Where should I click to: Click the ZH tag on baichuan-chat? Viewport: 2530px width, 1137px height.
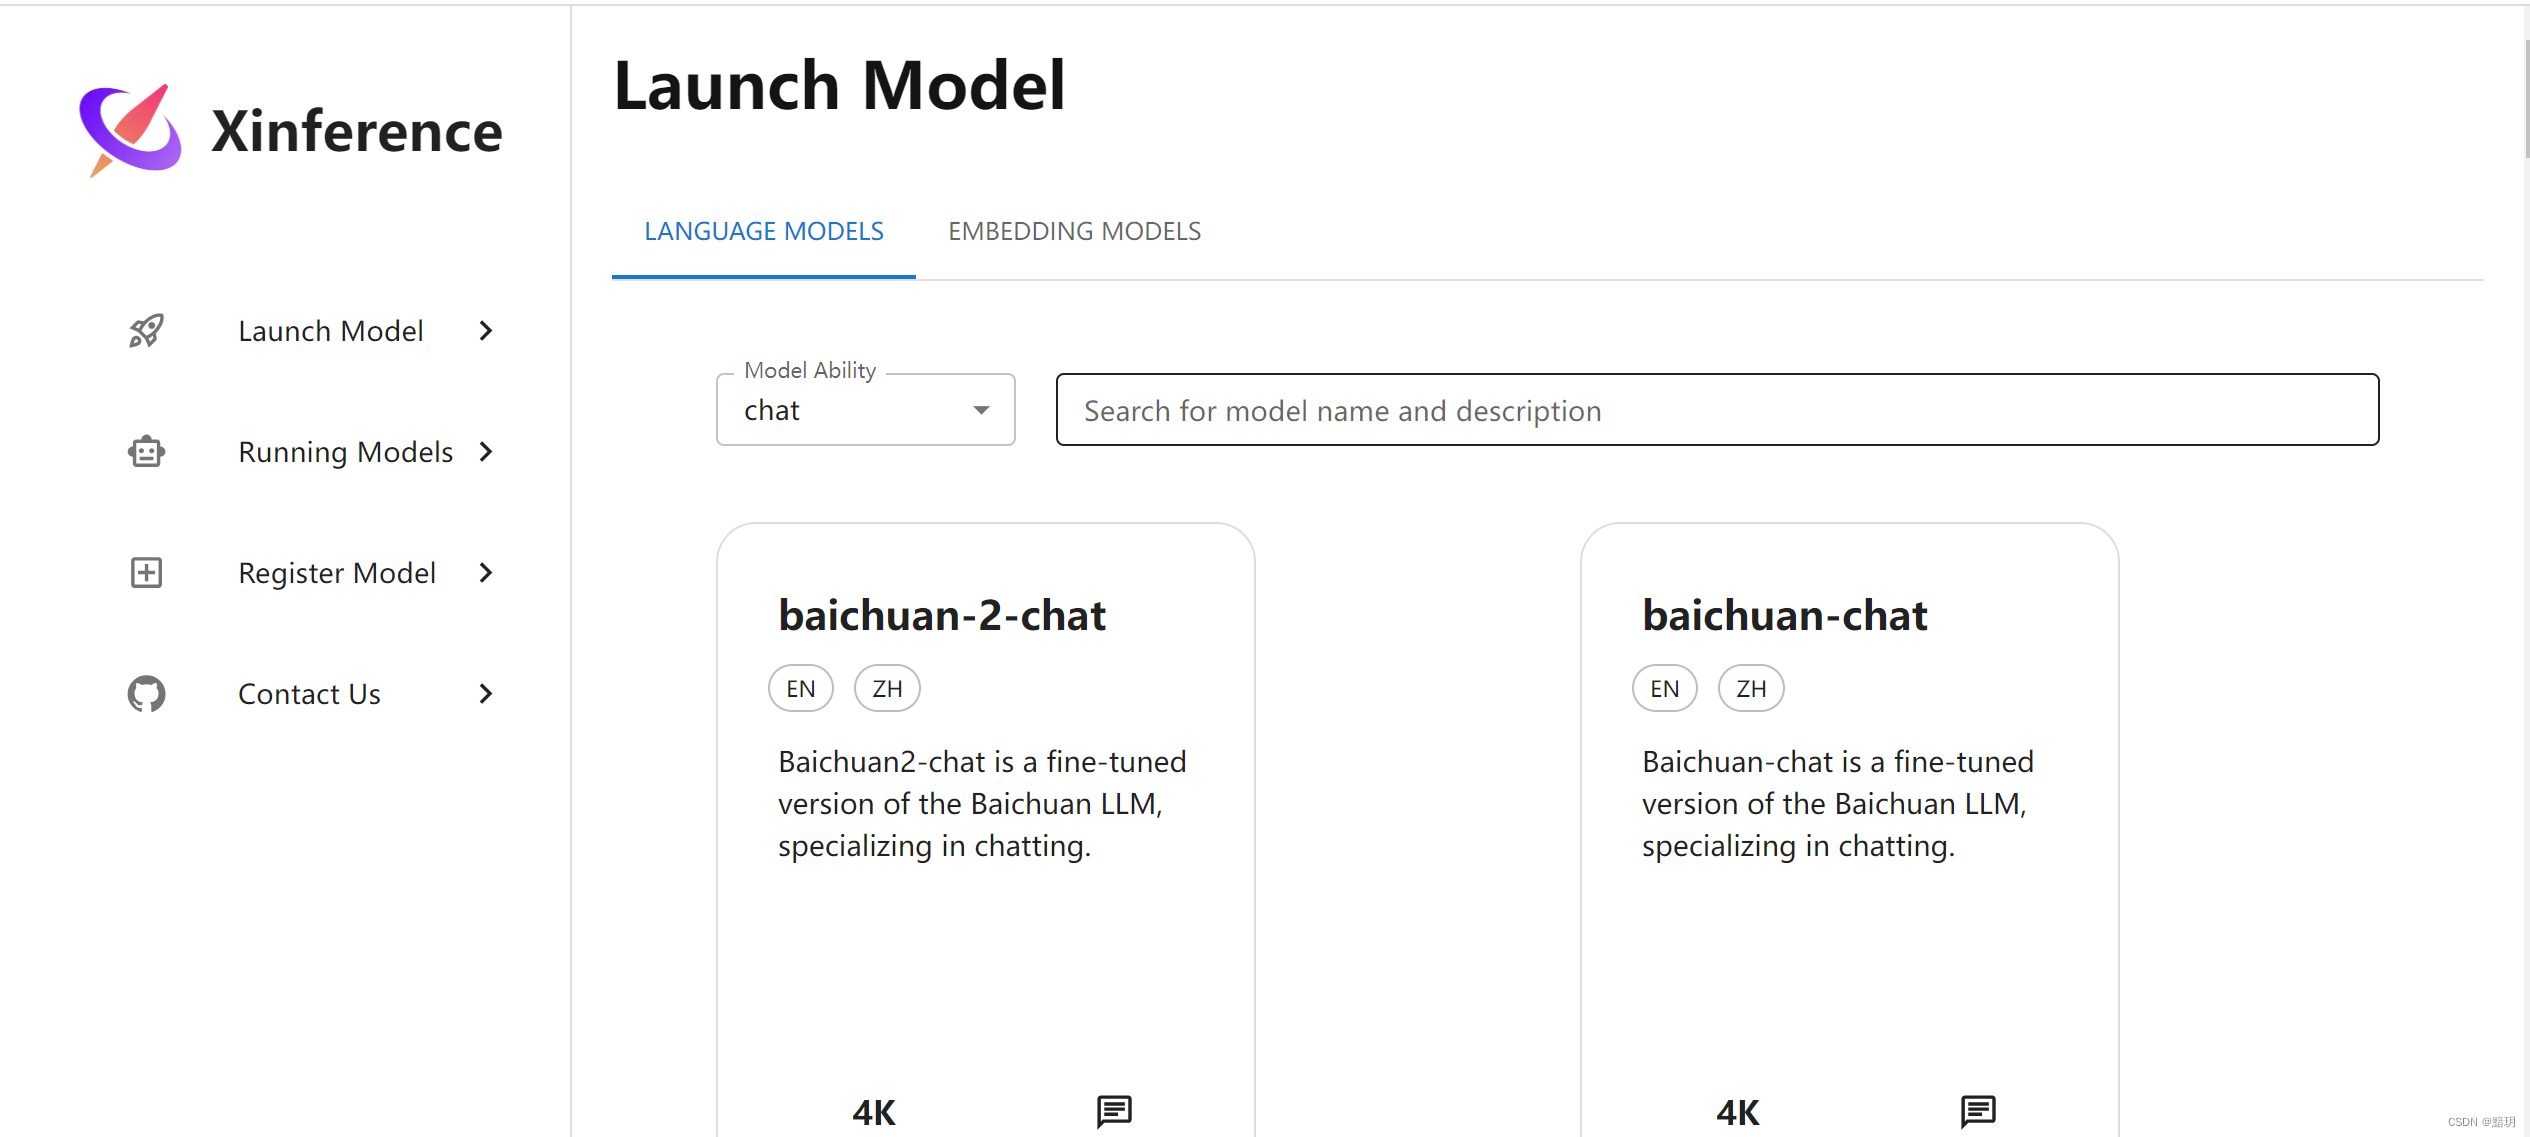(1751, 689)
